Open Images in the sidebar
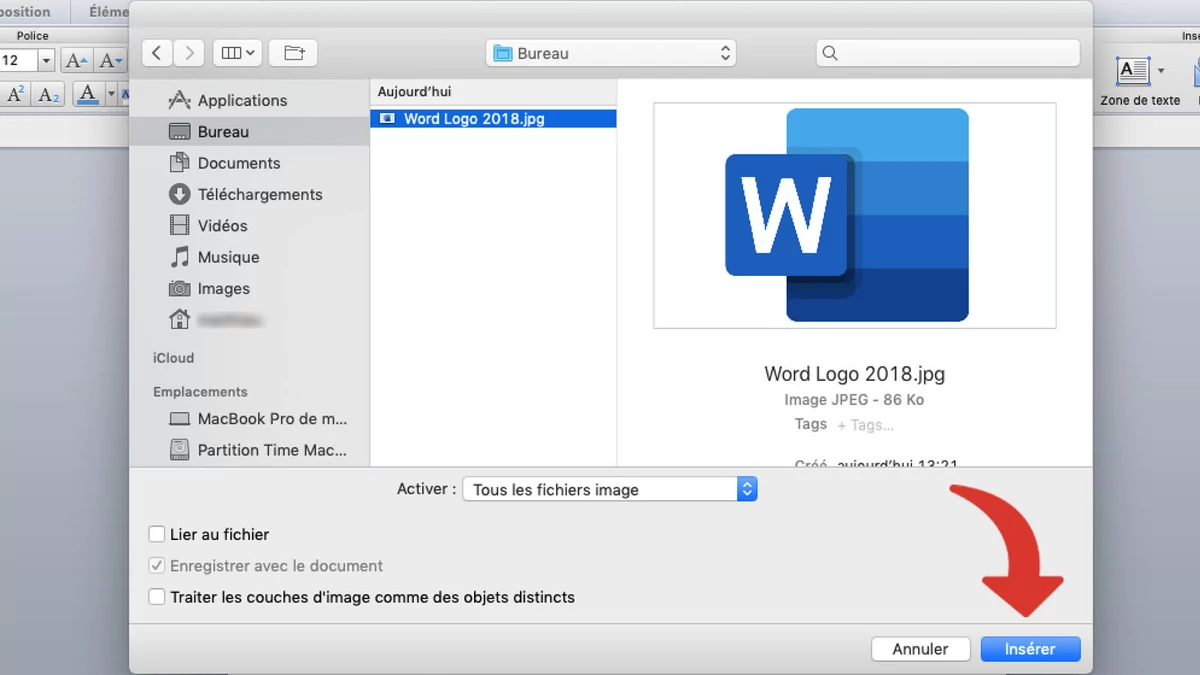This screenshot has width=1200, height=675. 250,289
